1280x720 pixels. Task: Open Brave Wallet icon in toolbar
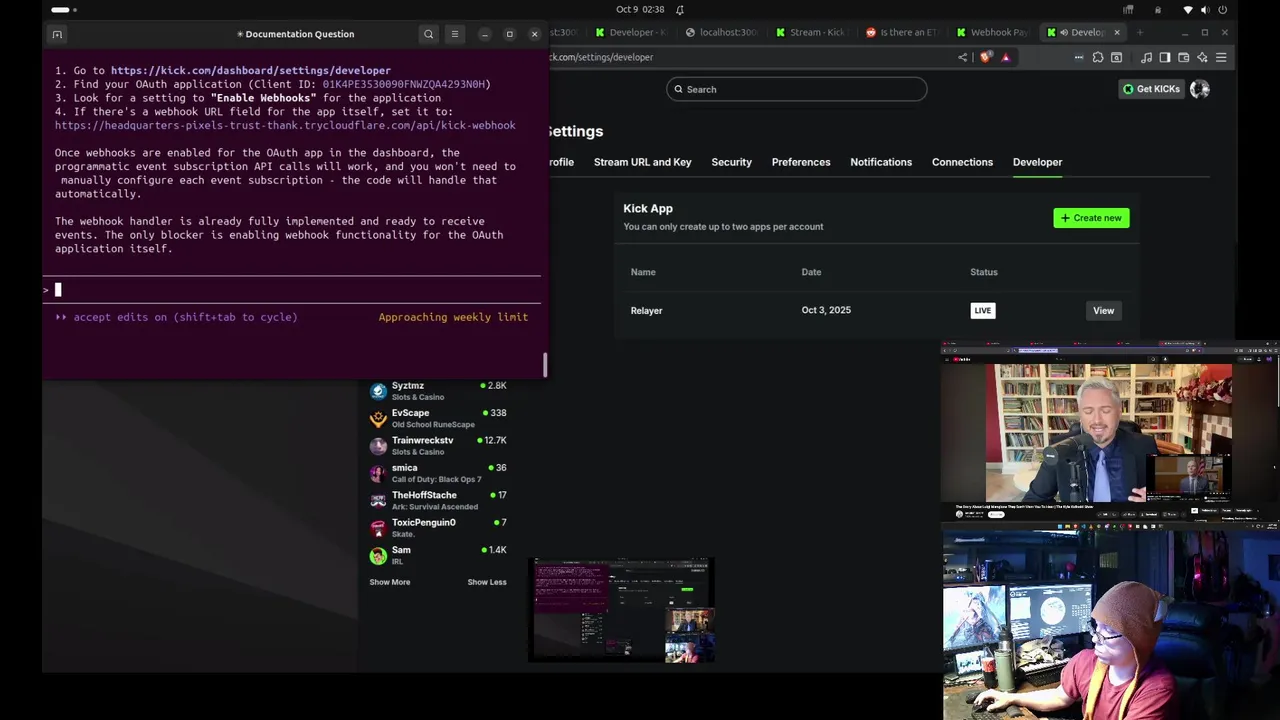[1184, 57]
